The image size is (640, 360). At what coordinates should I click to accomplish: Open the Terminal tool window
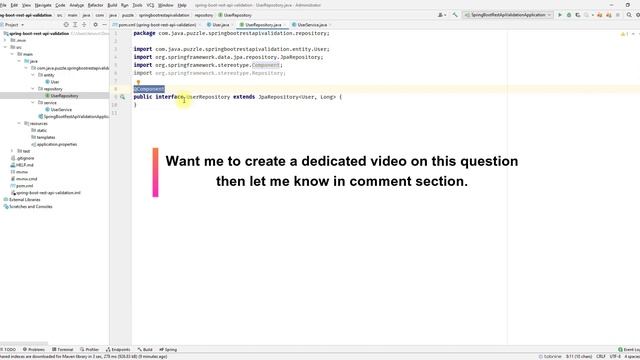[x=63, y=350]
